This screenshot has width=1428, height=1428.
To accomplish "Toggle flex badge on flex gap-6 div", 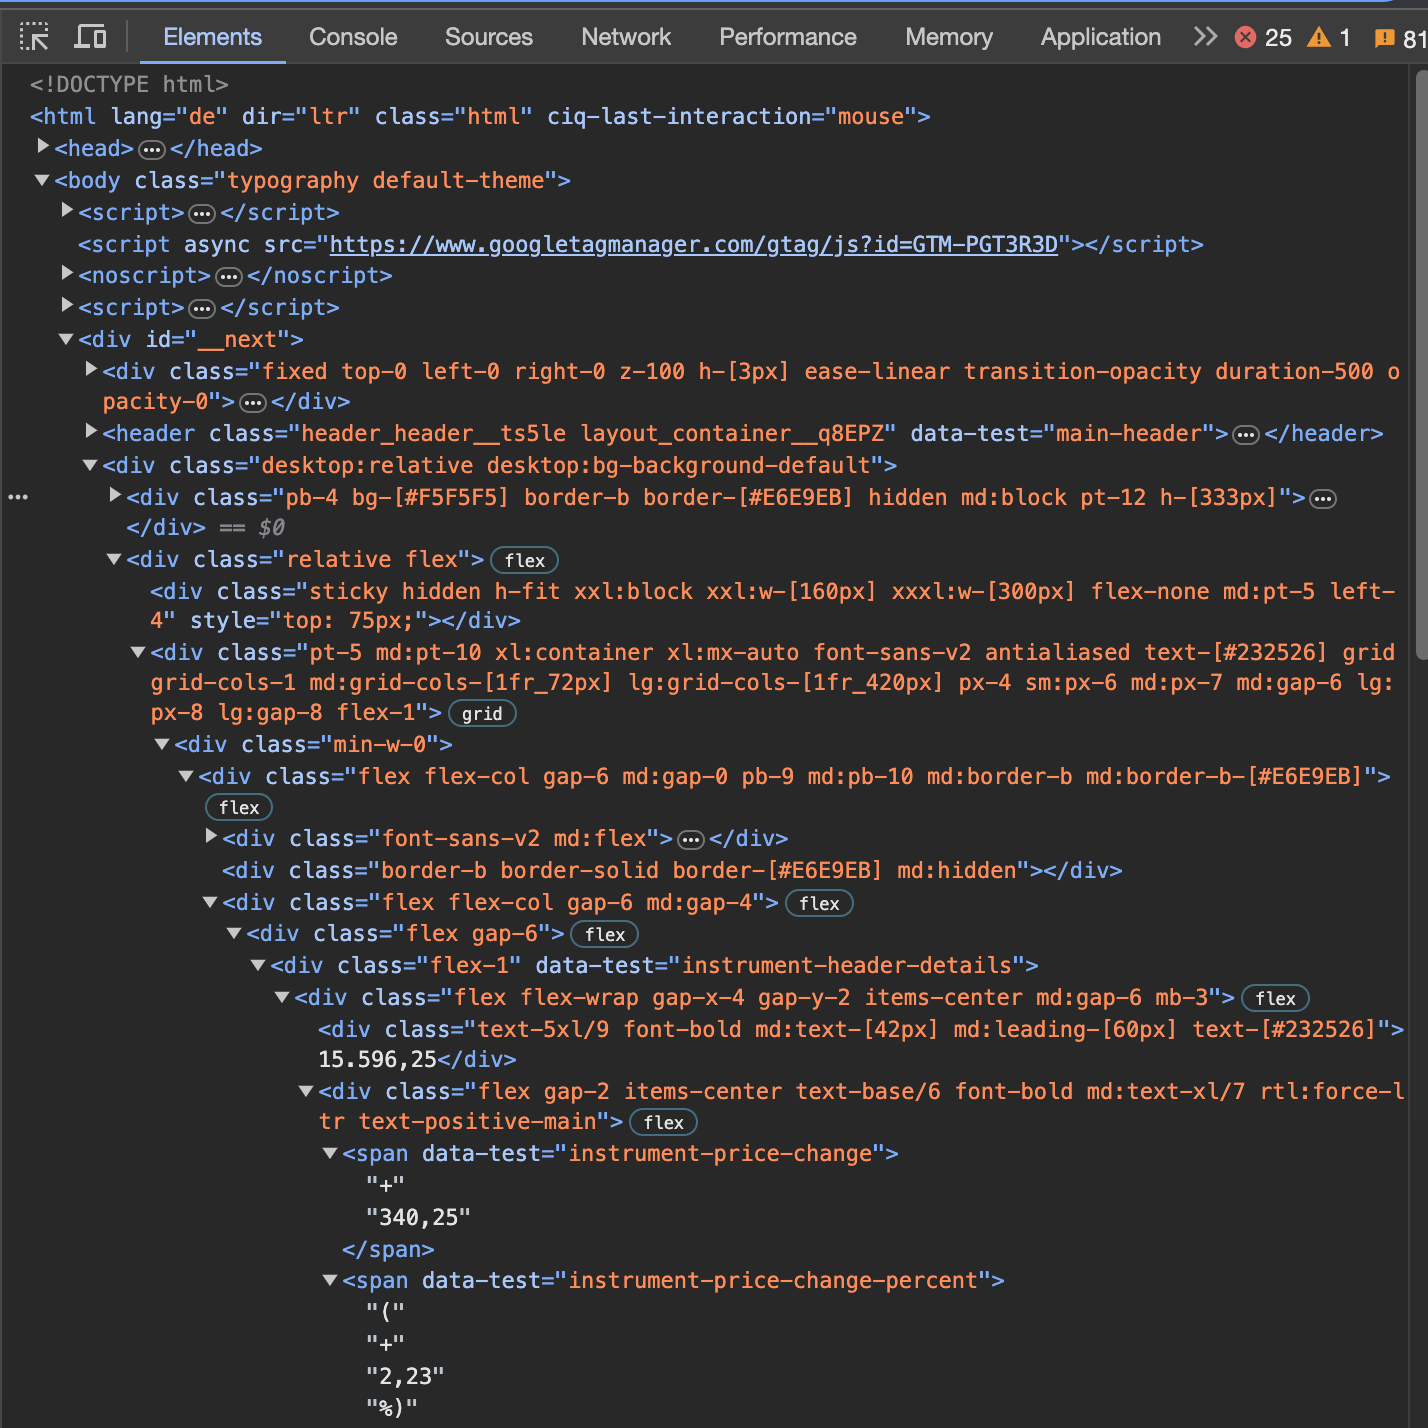I will coord(604,935).
